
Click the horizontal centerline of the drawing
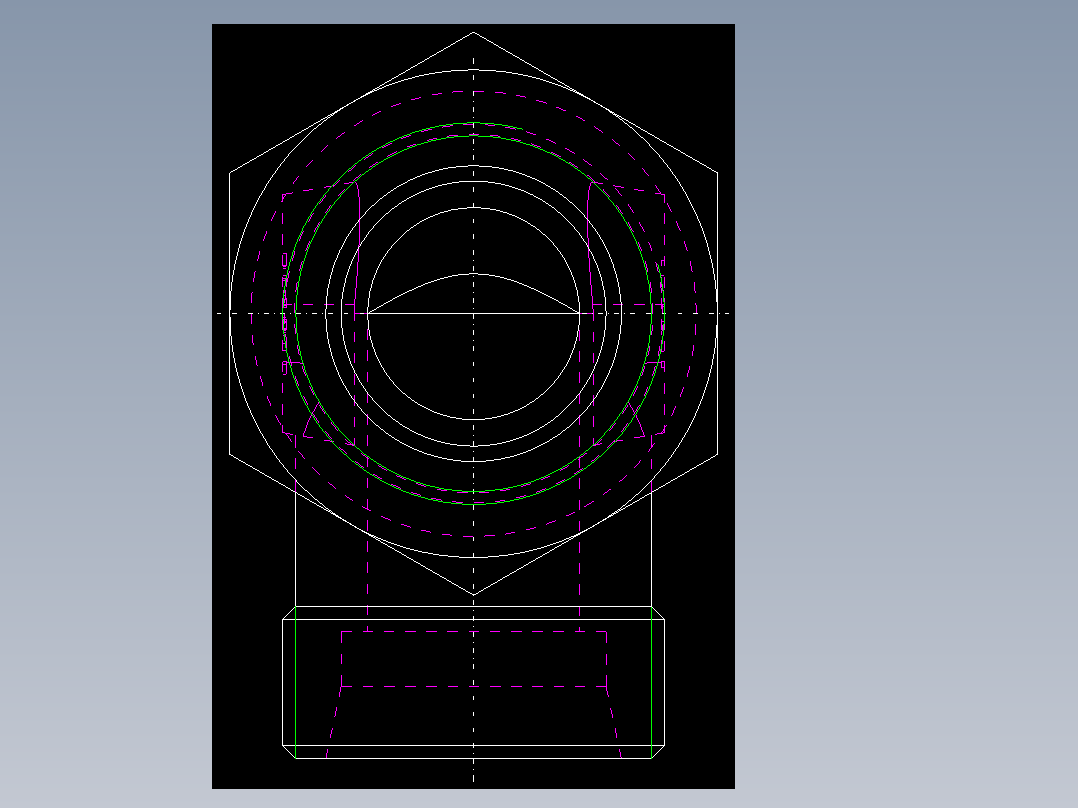click(250, 311)
